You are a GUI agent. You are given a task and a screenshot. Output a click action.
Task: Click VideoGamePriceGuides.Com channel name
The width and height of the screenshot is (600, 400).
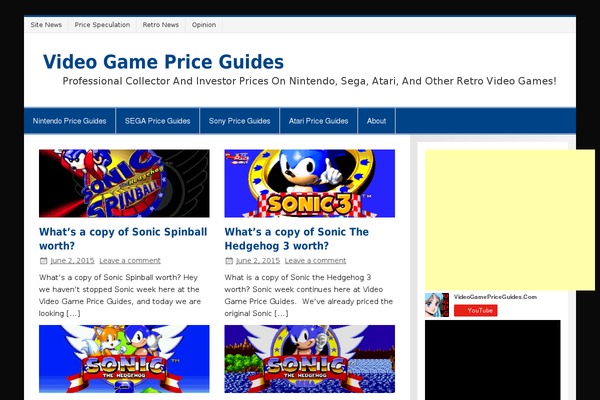(x=495, y=297)
